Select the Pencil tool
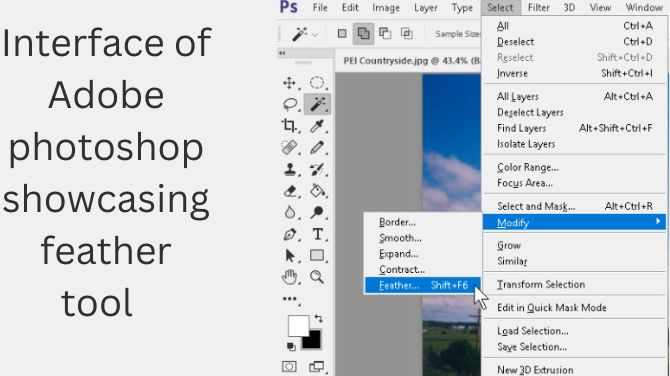The height and width of the screenshot is (376, 670). point(317,148)
